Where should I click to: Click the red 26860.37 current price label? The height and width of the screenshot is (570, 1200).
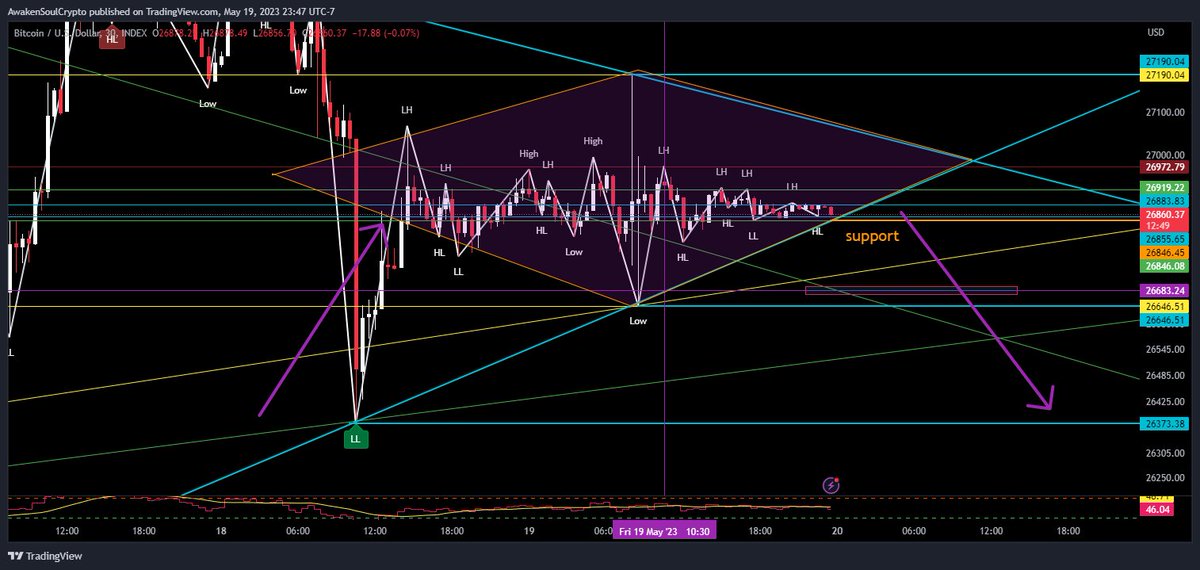(1164, 214)
